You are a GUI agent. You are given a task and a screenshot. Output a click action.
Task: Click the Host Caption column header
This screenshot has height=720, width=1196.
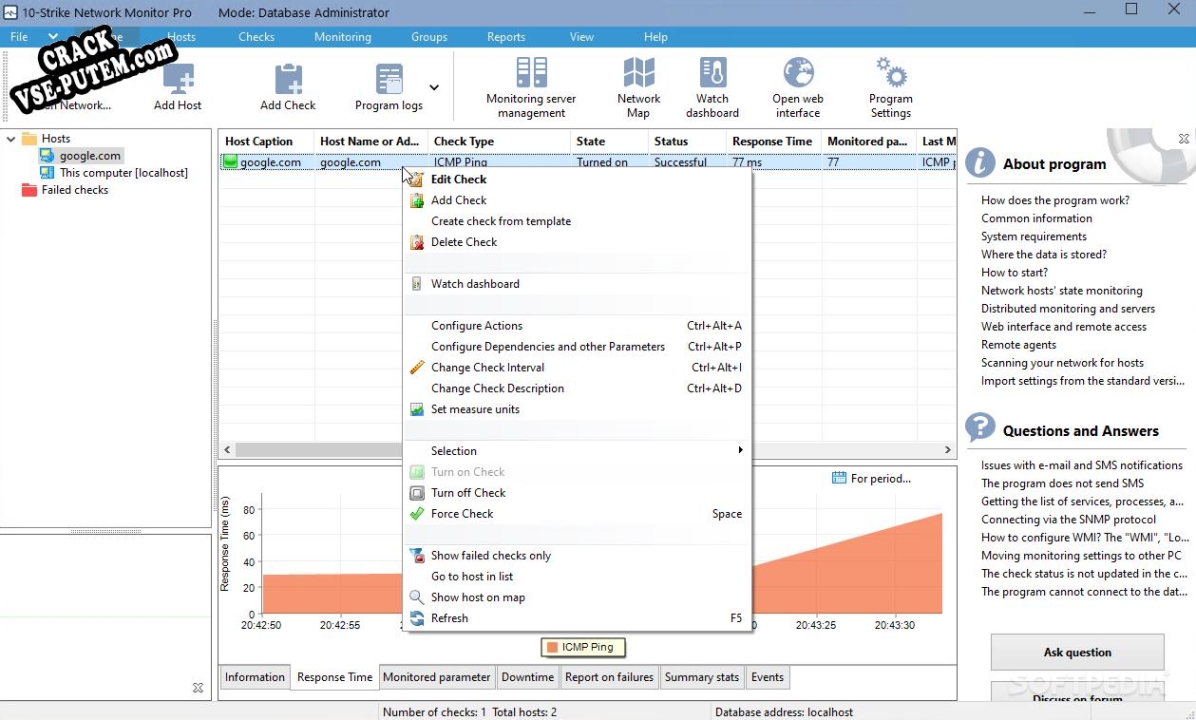267,141
